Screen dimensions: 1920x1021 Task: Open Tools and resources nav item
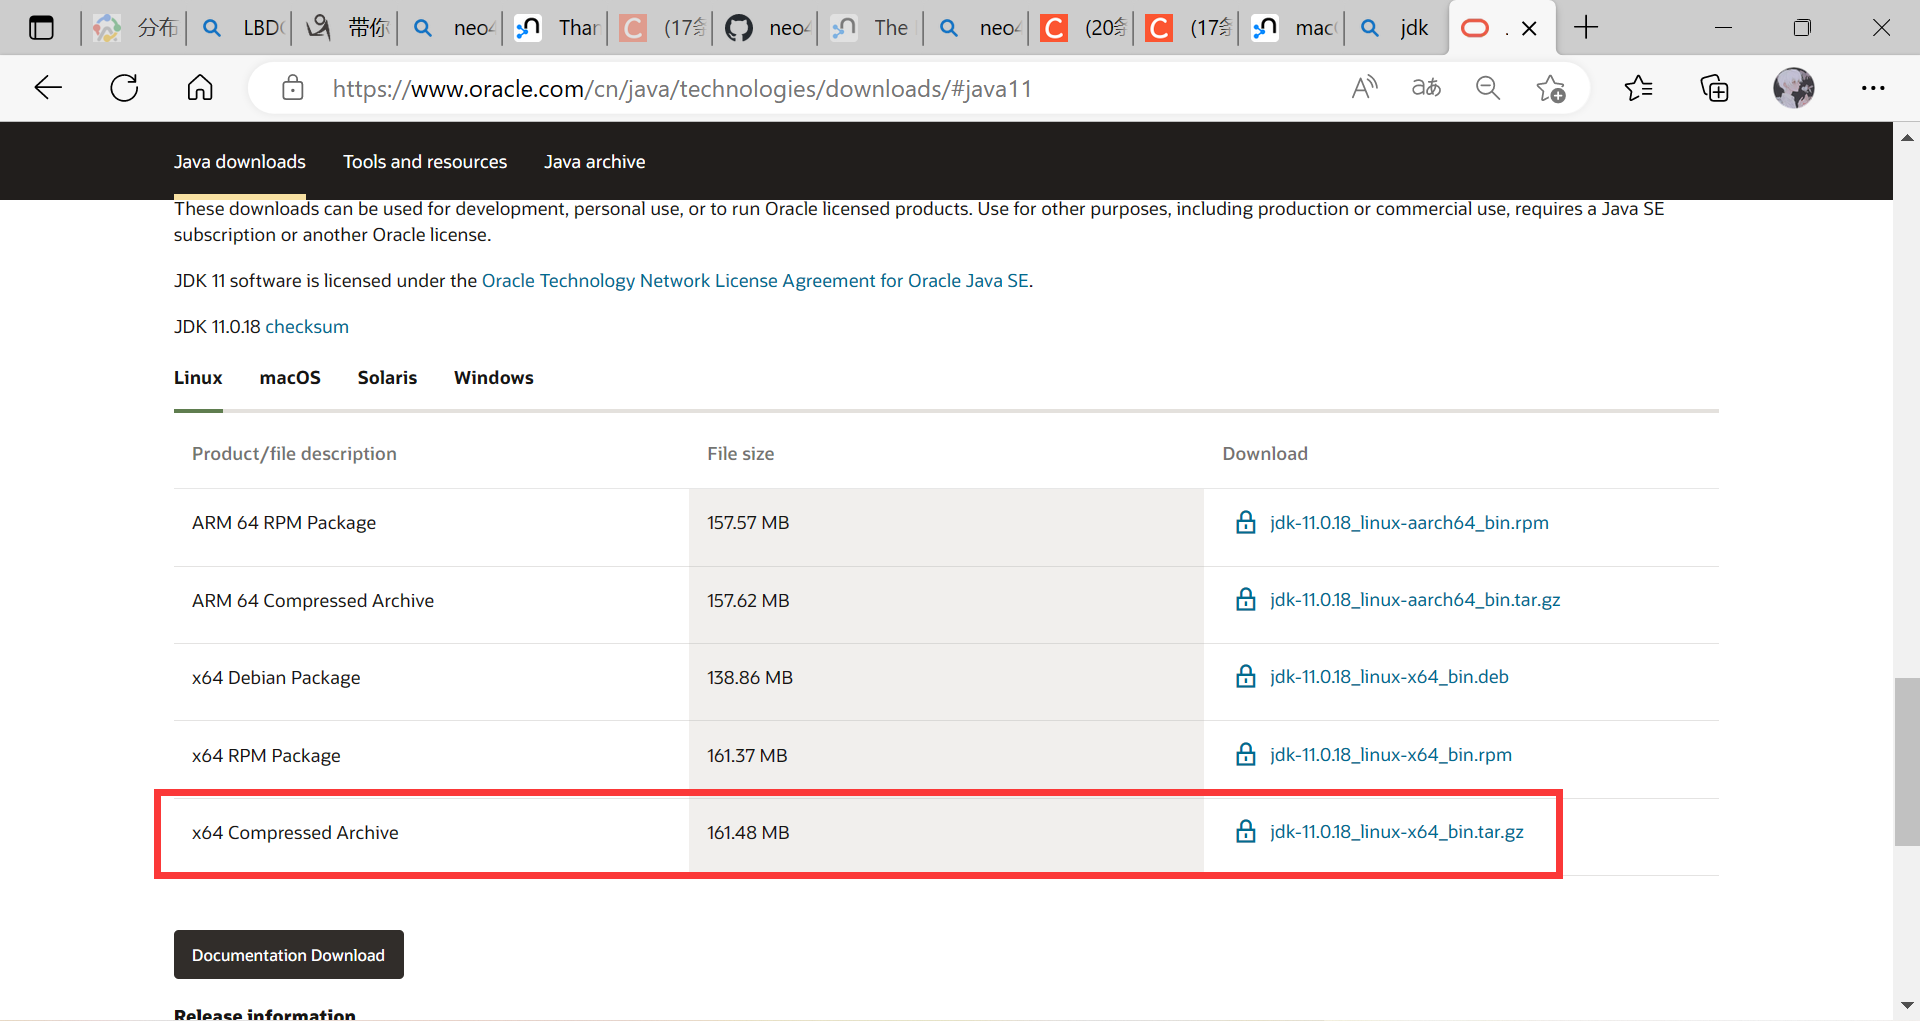click(x=425, y=162)
